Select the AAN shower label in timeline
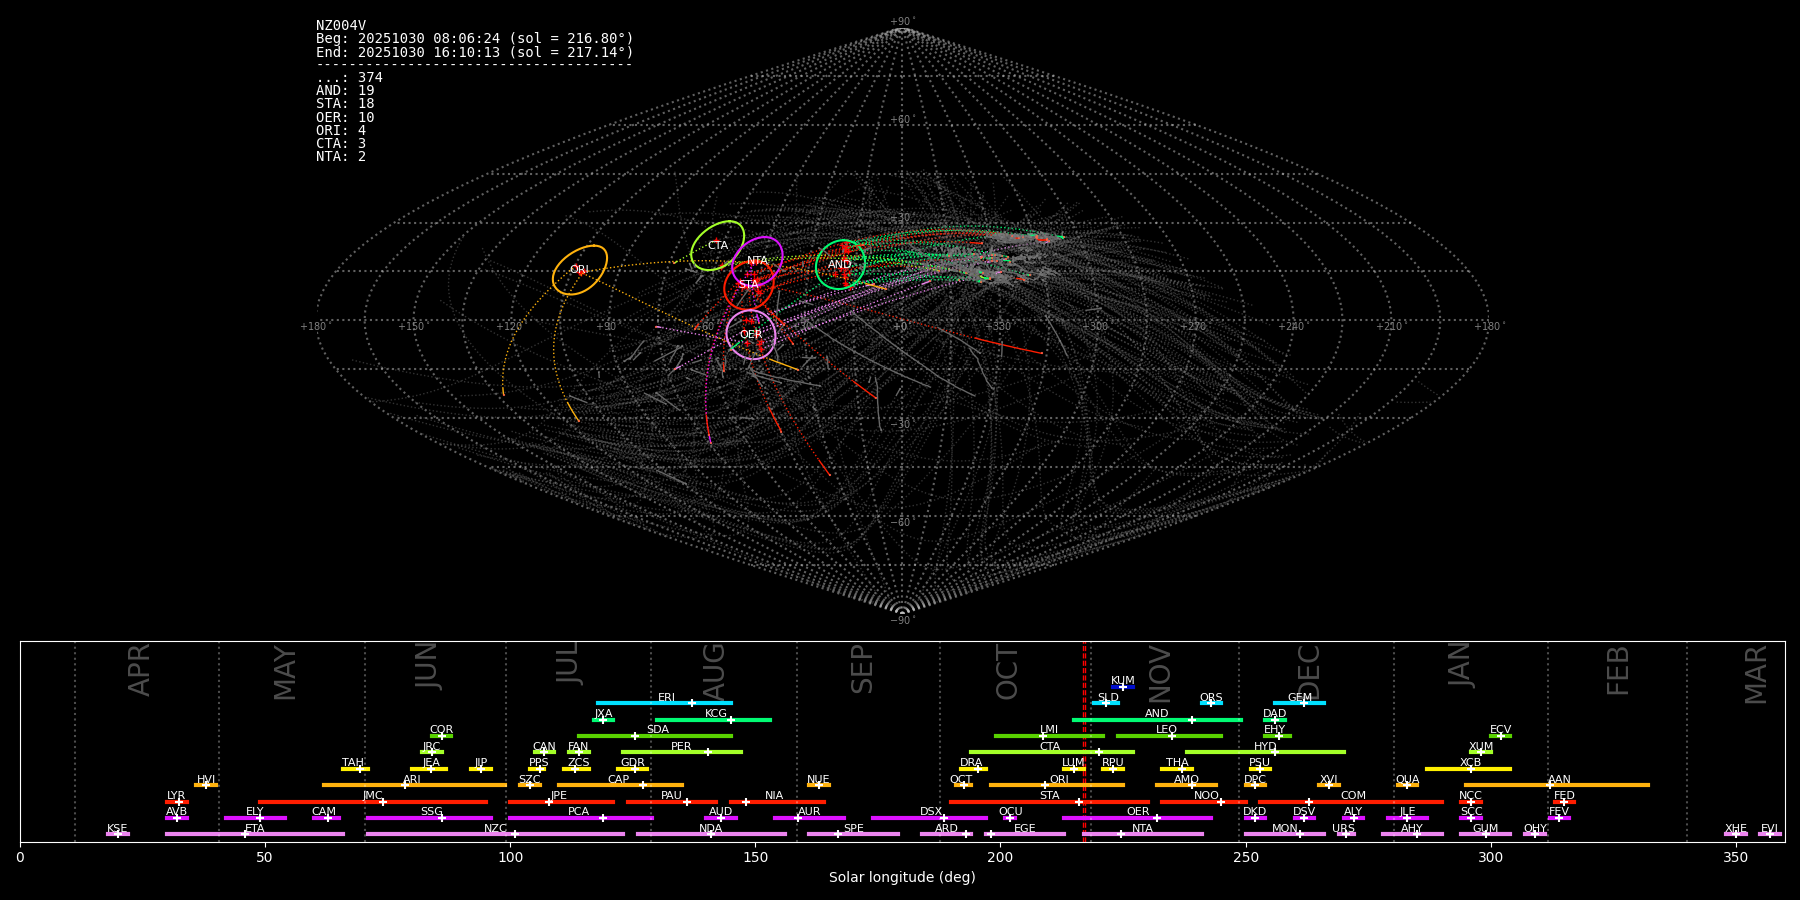 click(1560, 780)
